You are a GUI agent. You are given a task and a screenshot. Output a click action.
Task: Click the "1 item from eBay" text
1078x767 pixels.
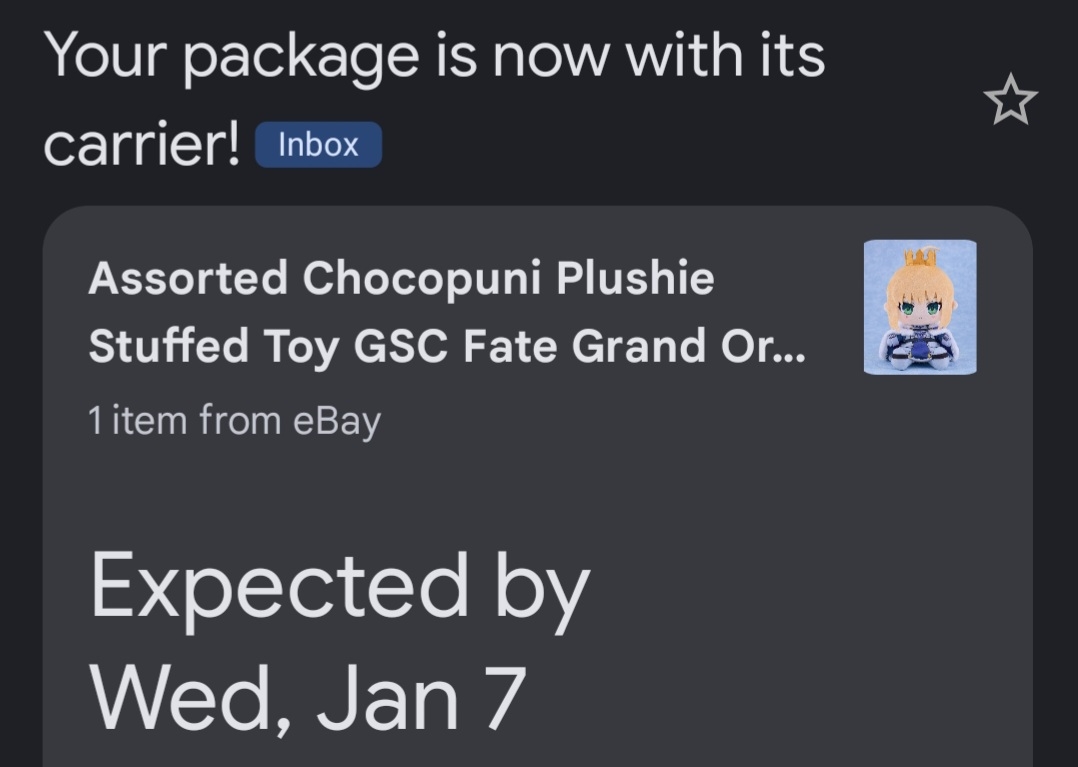[x=234, y=421]
